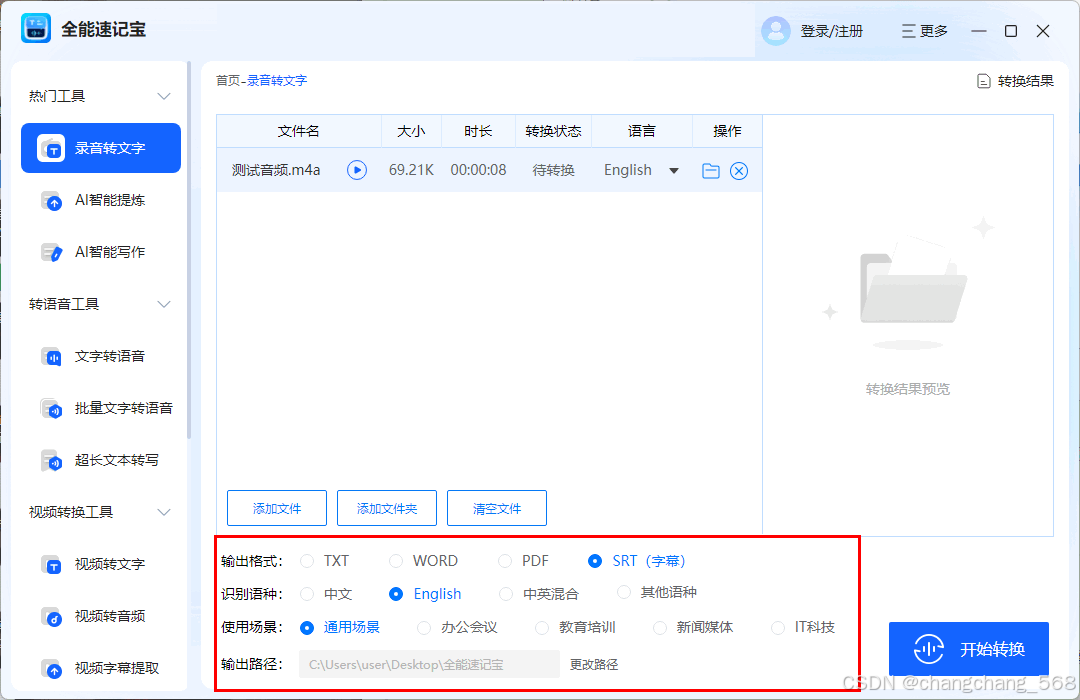
Task: Maximize the application window
Action: click(1010, 31)
